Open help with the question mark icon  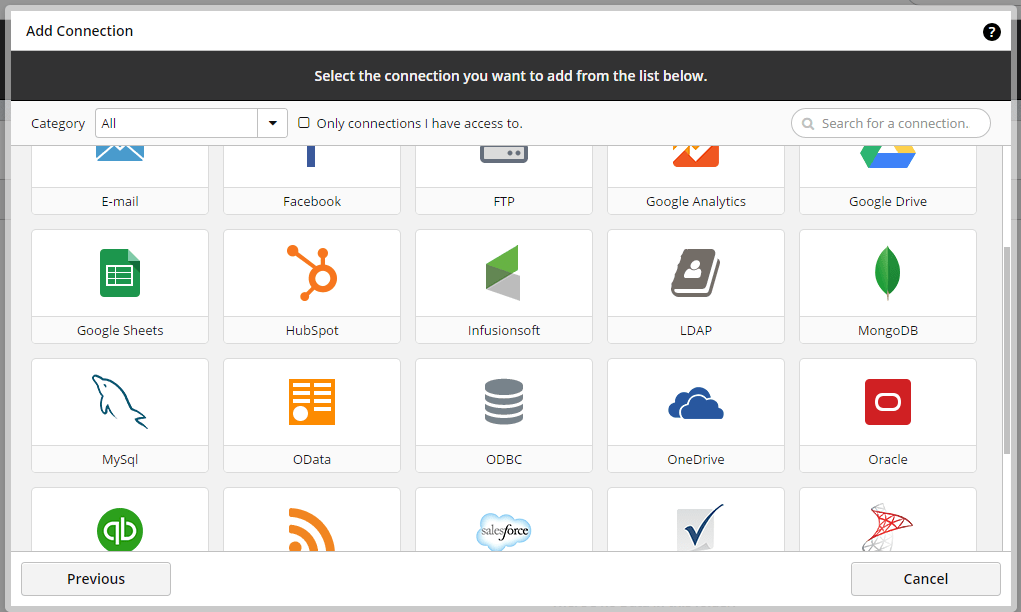point(991,31)
